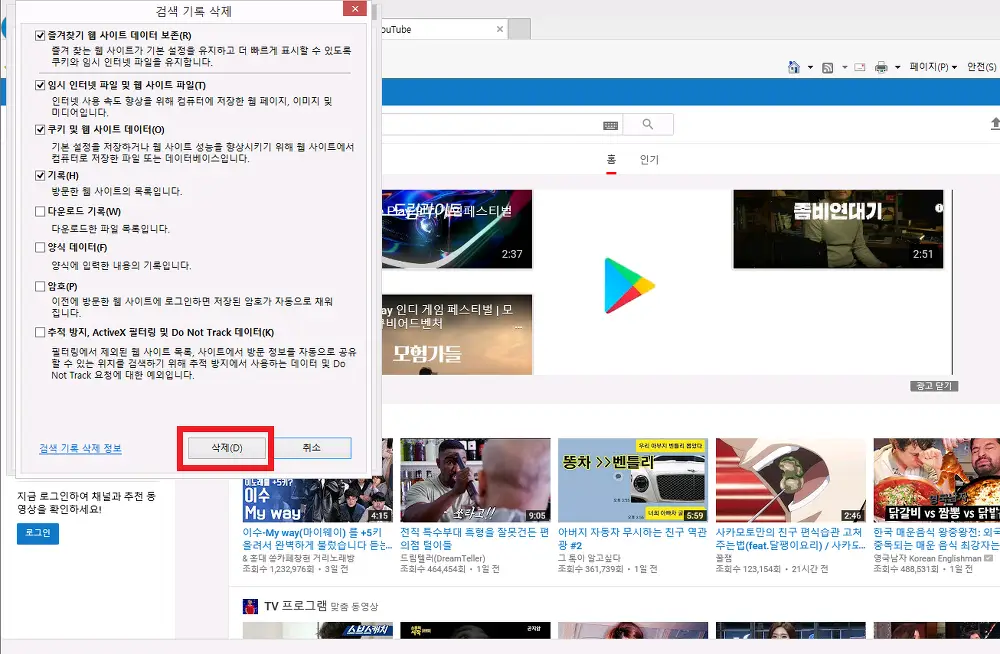Toggle 임시 인터넷 파일 및 웹 사이트 파일 checkbox
This screenshot has width=1000, height=654.
40,85
